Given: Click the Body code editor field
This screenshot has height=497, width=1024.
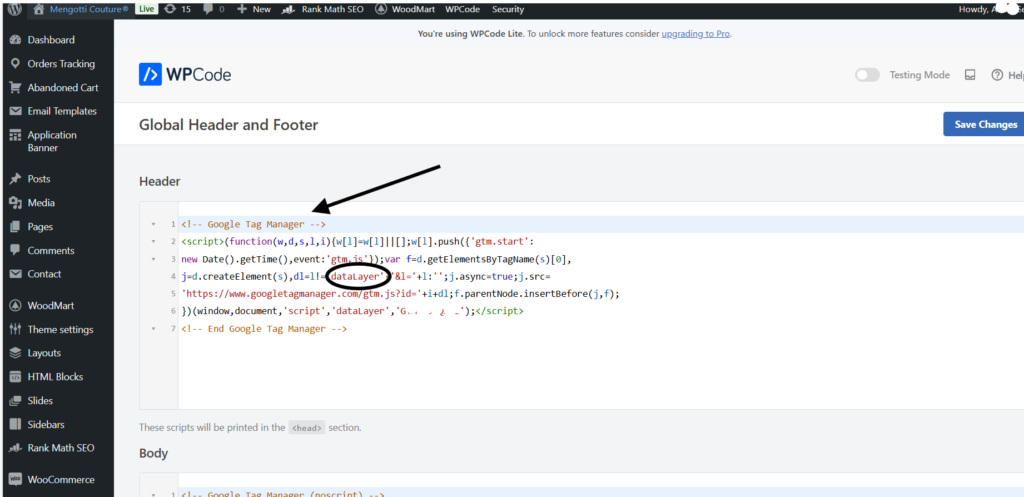Looking at the screenshot, I should [601, 487].
